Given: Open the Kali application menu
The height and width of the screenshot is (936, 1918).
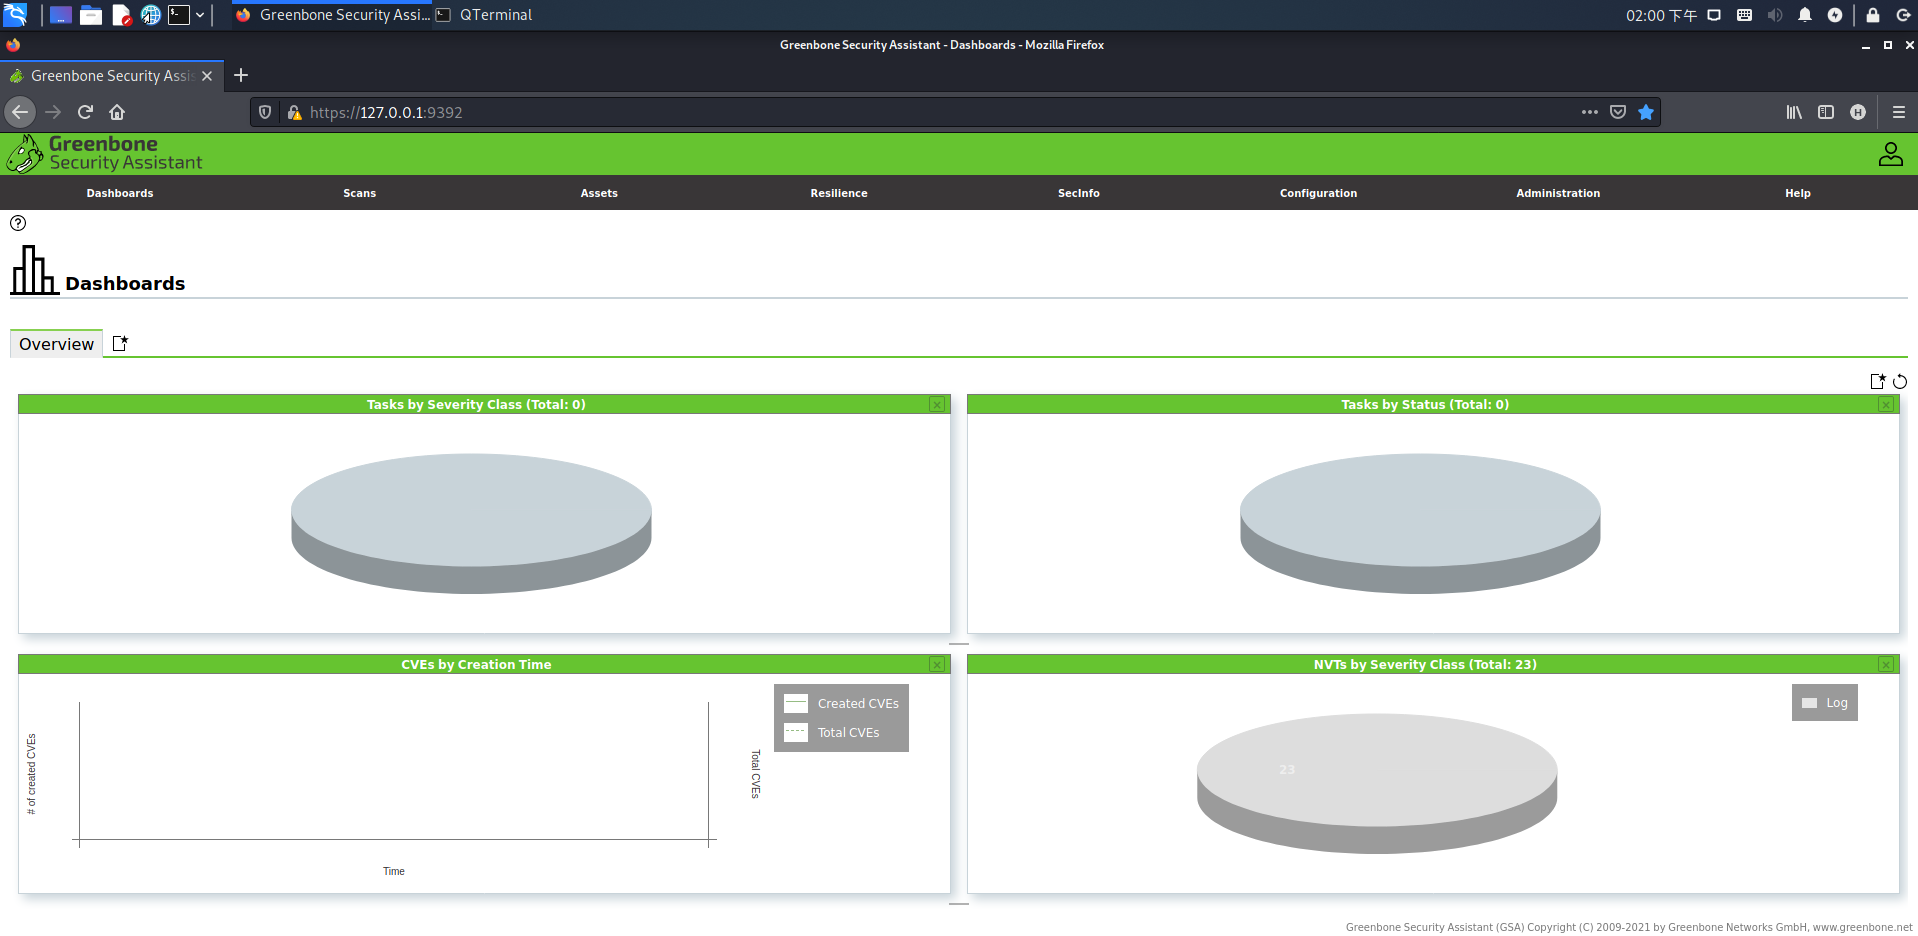Looking at the screenshot, I should pyautogui.click(x=15, y=15).
